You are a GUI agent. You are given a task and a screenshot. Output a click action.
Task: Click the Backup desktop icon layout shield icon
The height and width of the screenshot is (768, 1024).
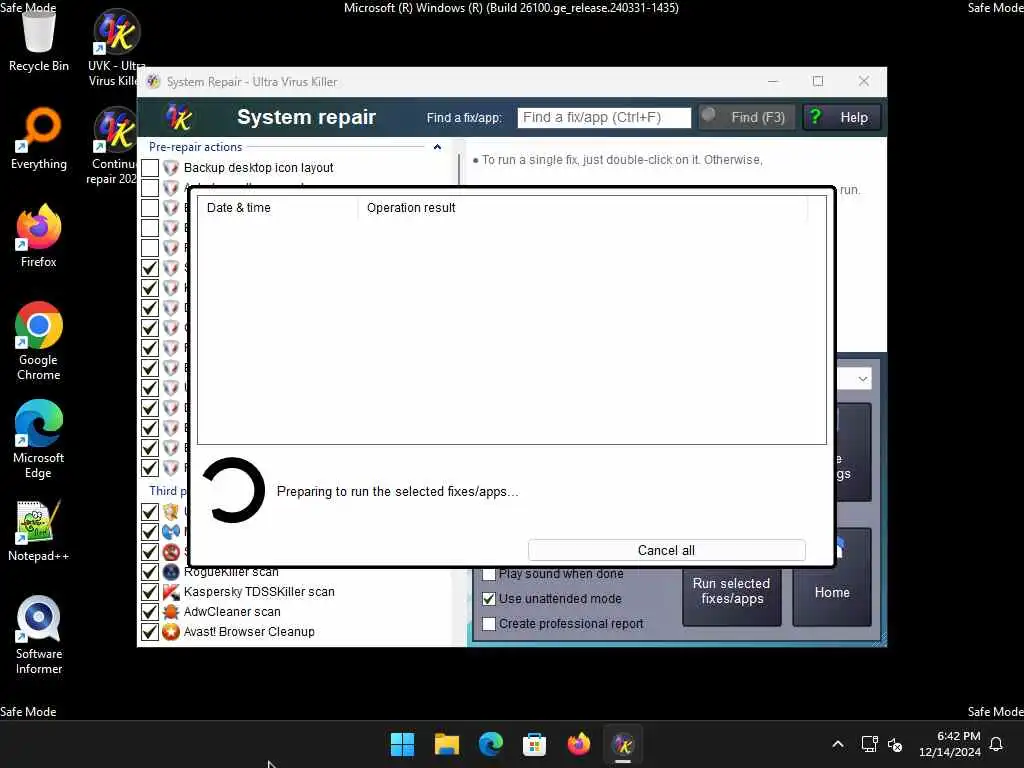click(x=171, y=168)
